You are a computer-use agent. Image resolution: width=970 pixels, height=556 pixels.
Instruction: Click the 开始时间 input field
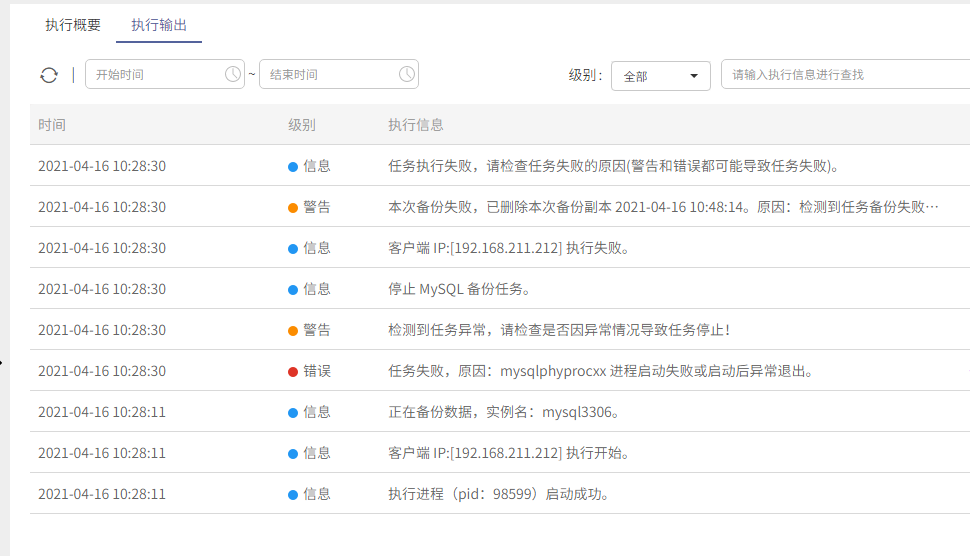(165, 74)
